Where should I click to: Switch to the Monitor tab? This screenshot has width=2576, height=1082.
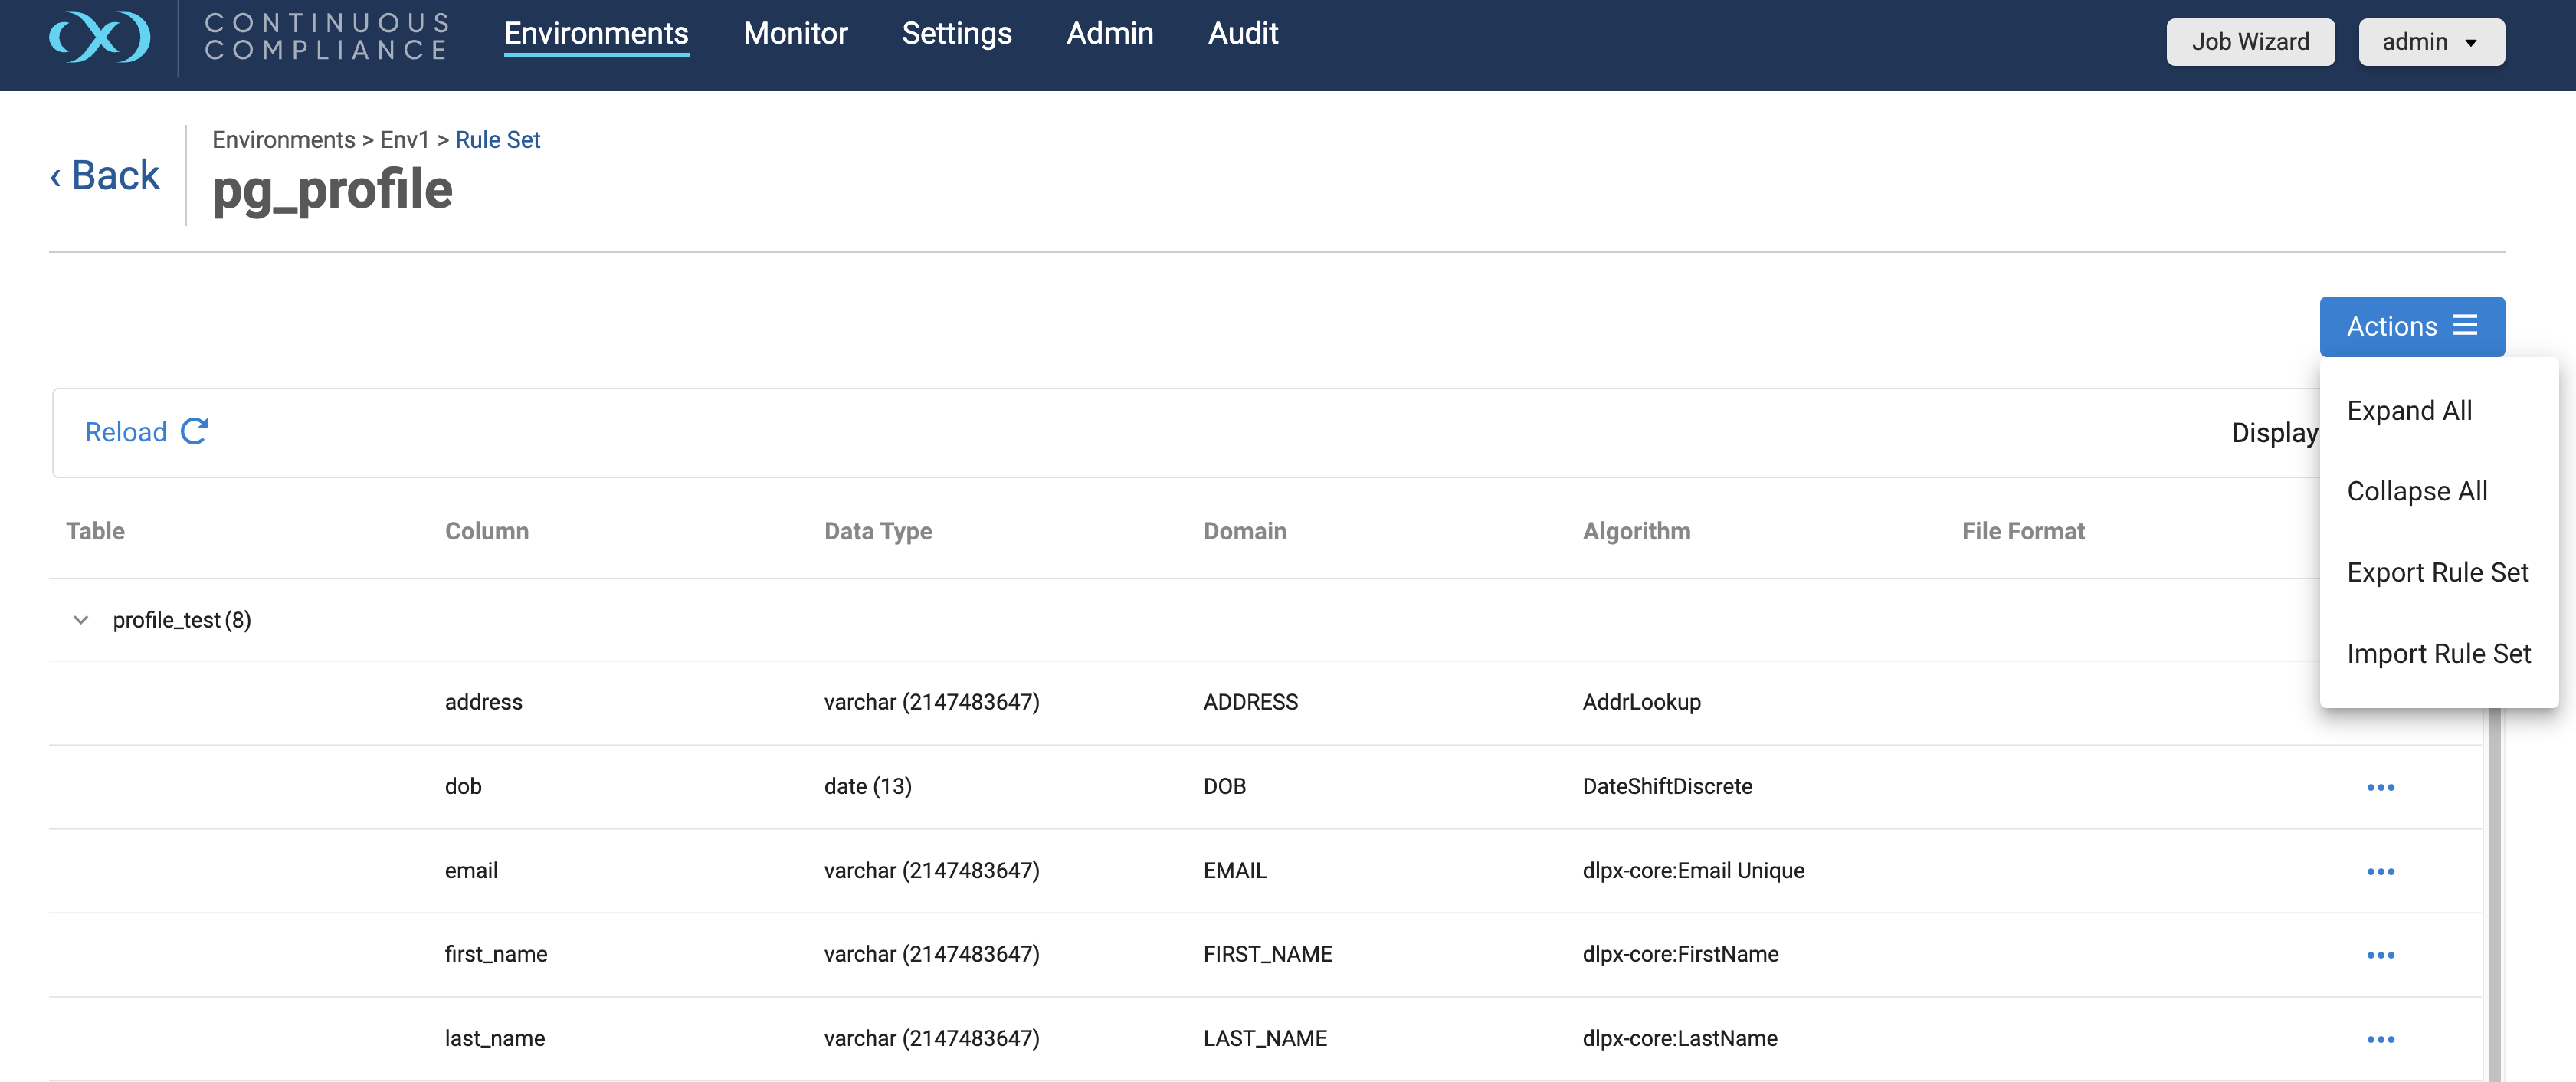coord(795,33)
